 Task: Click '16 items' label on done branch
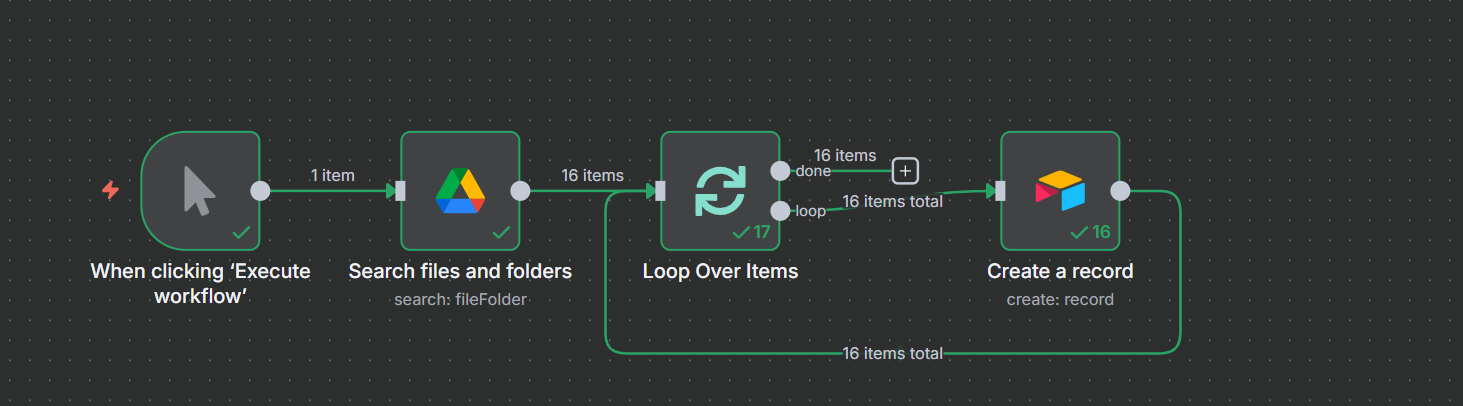(x=845, y=155)
